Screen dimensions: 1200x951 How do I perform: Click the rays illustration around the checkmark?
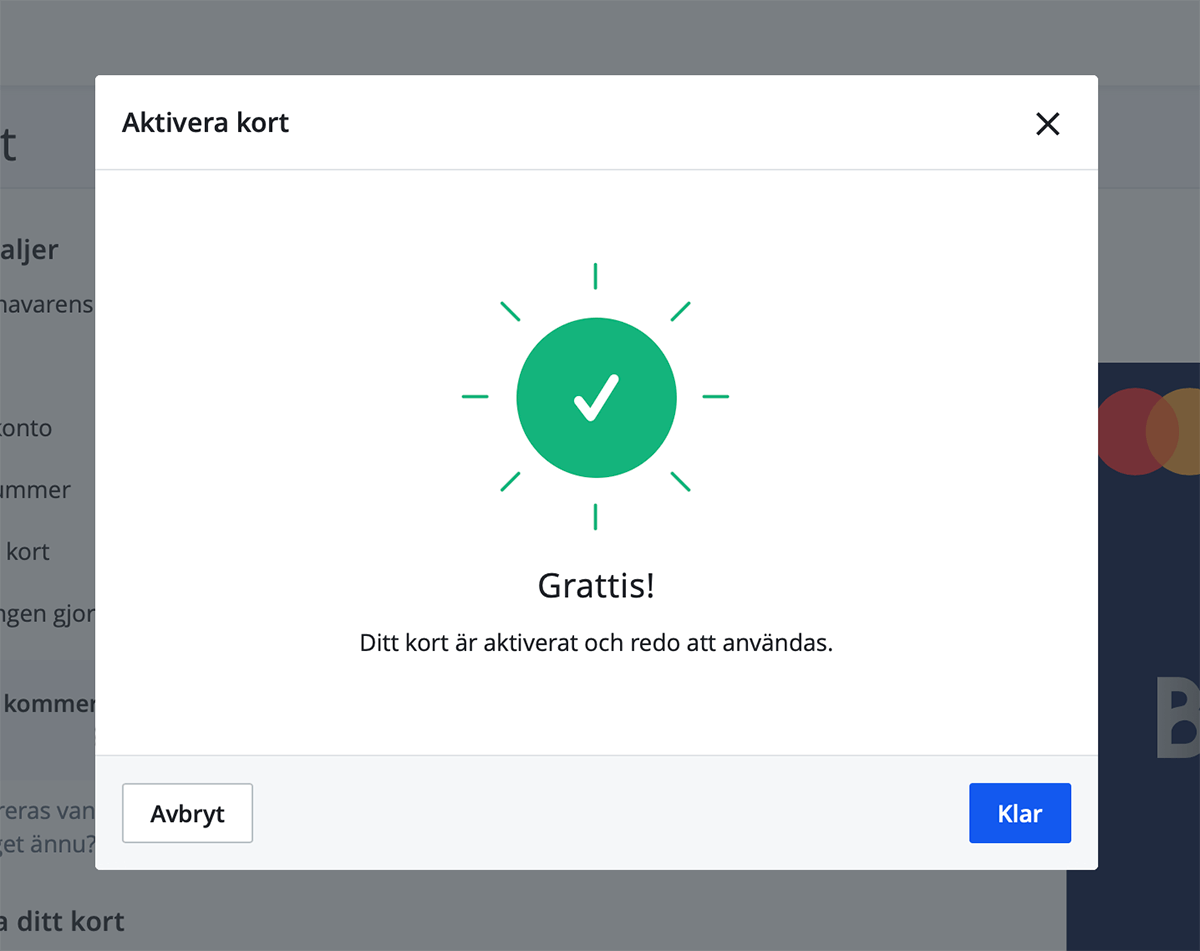(x=596, y=275)
